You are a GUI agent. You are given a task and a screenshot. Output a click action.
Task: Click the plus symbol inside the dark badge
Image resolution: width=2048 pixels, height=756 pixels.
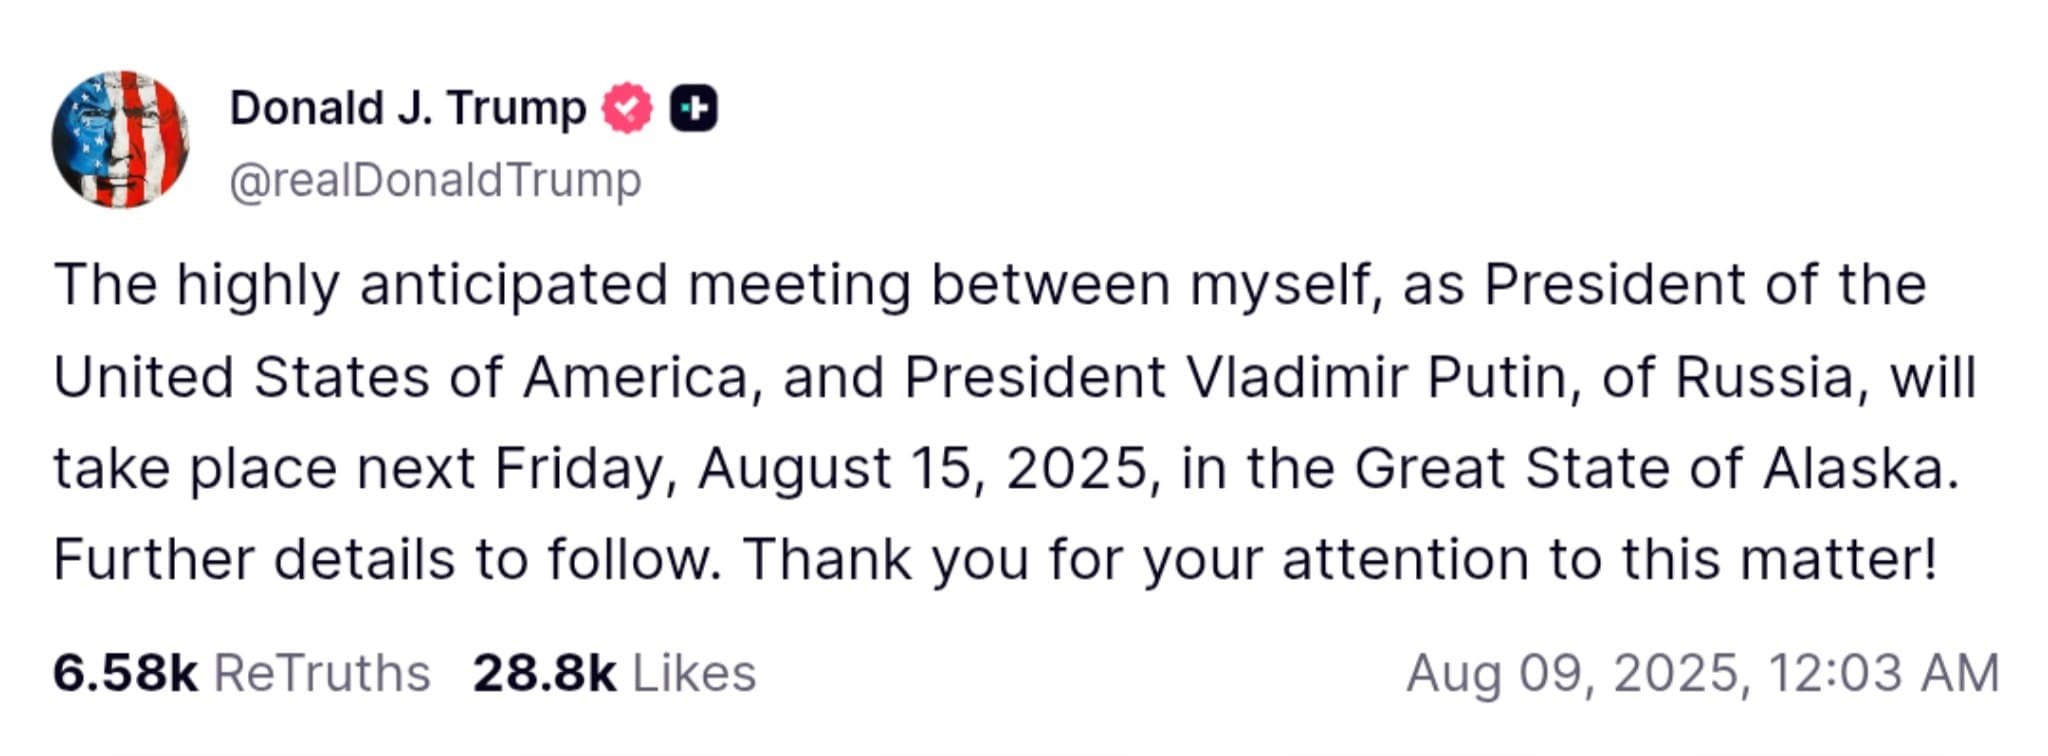tap(697, 108)
